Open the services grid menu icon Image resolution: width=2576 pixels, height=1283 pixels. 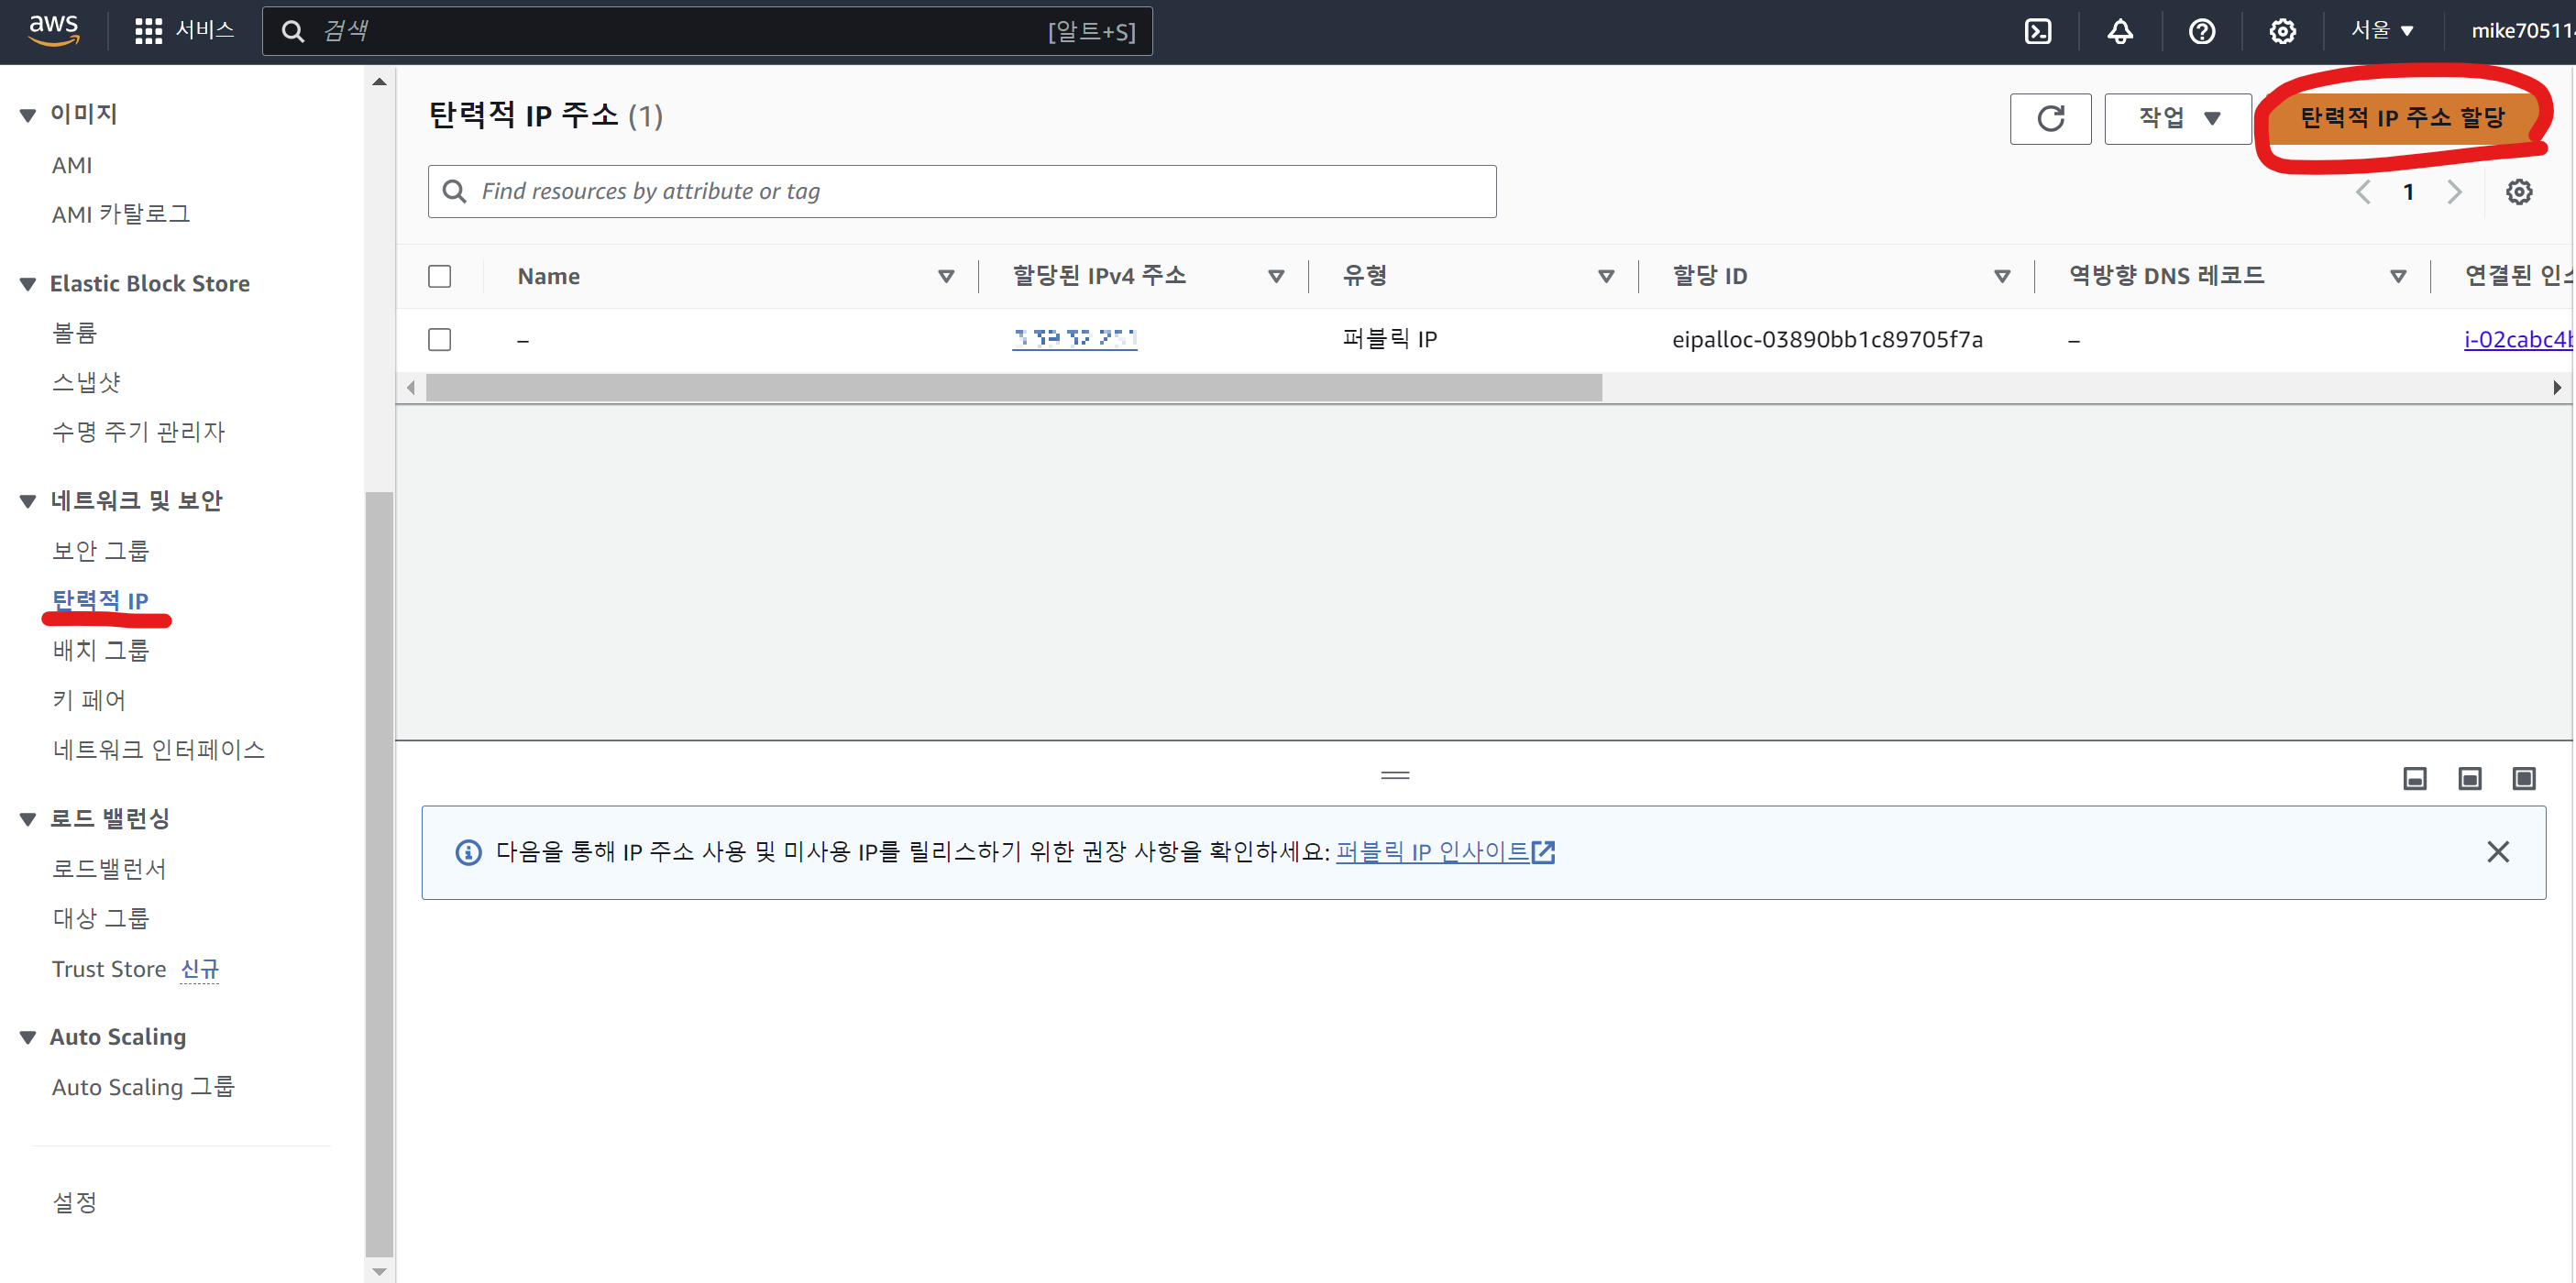148,31
